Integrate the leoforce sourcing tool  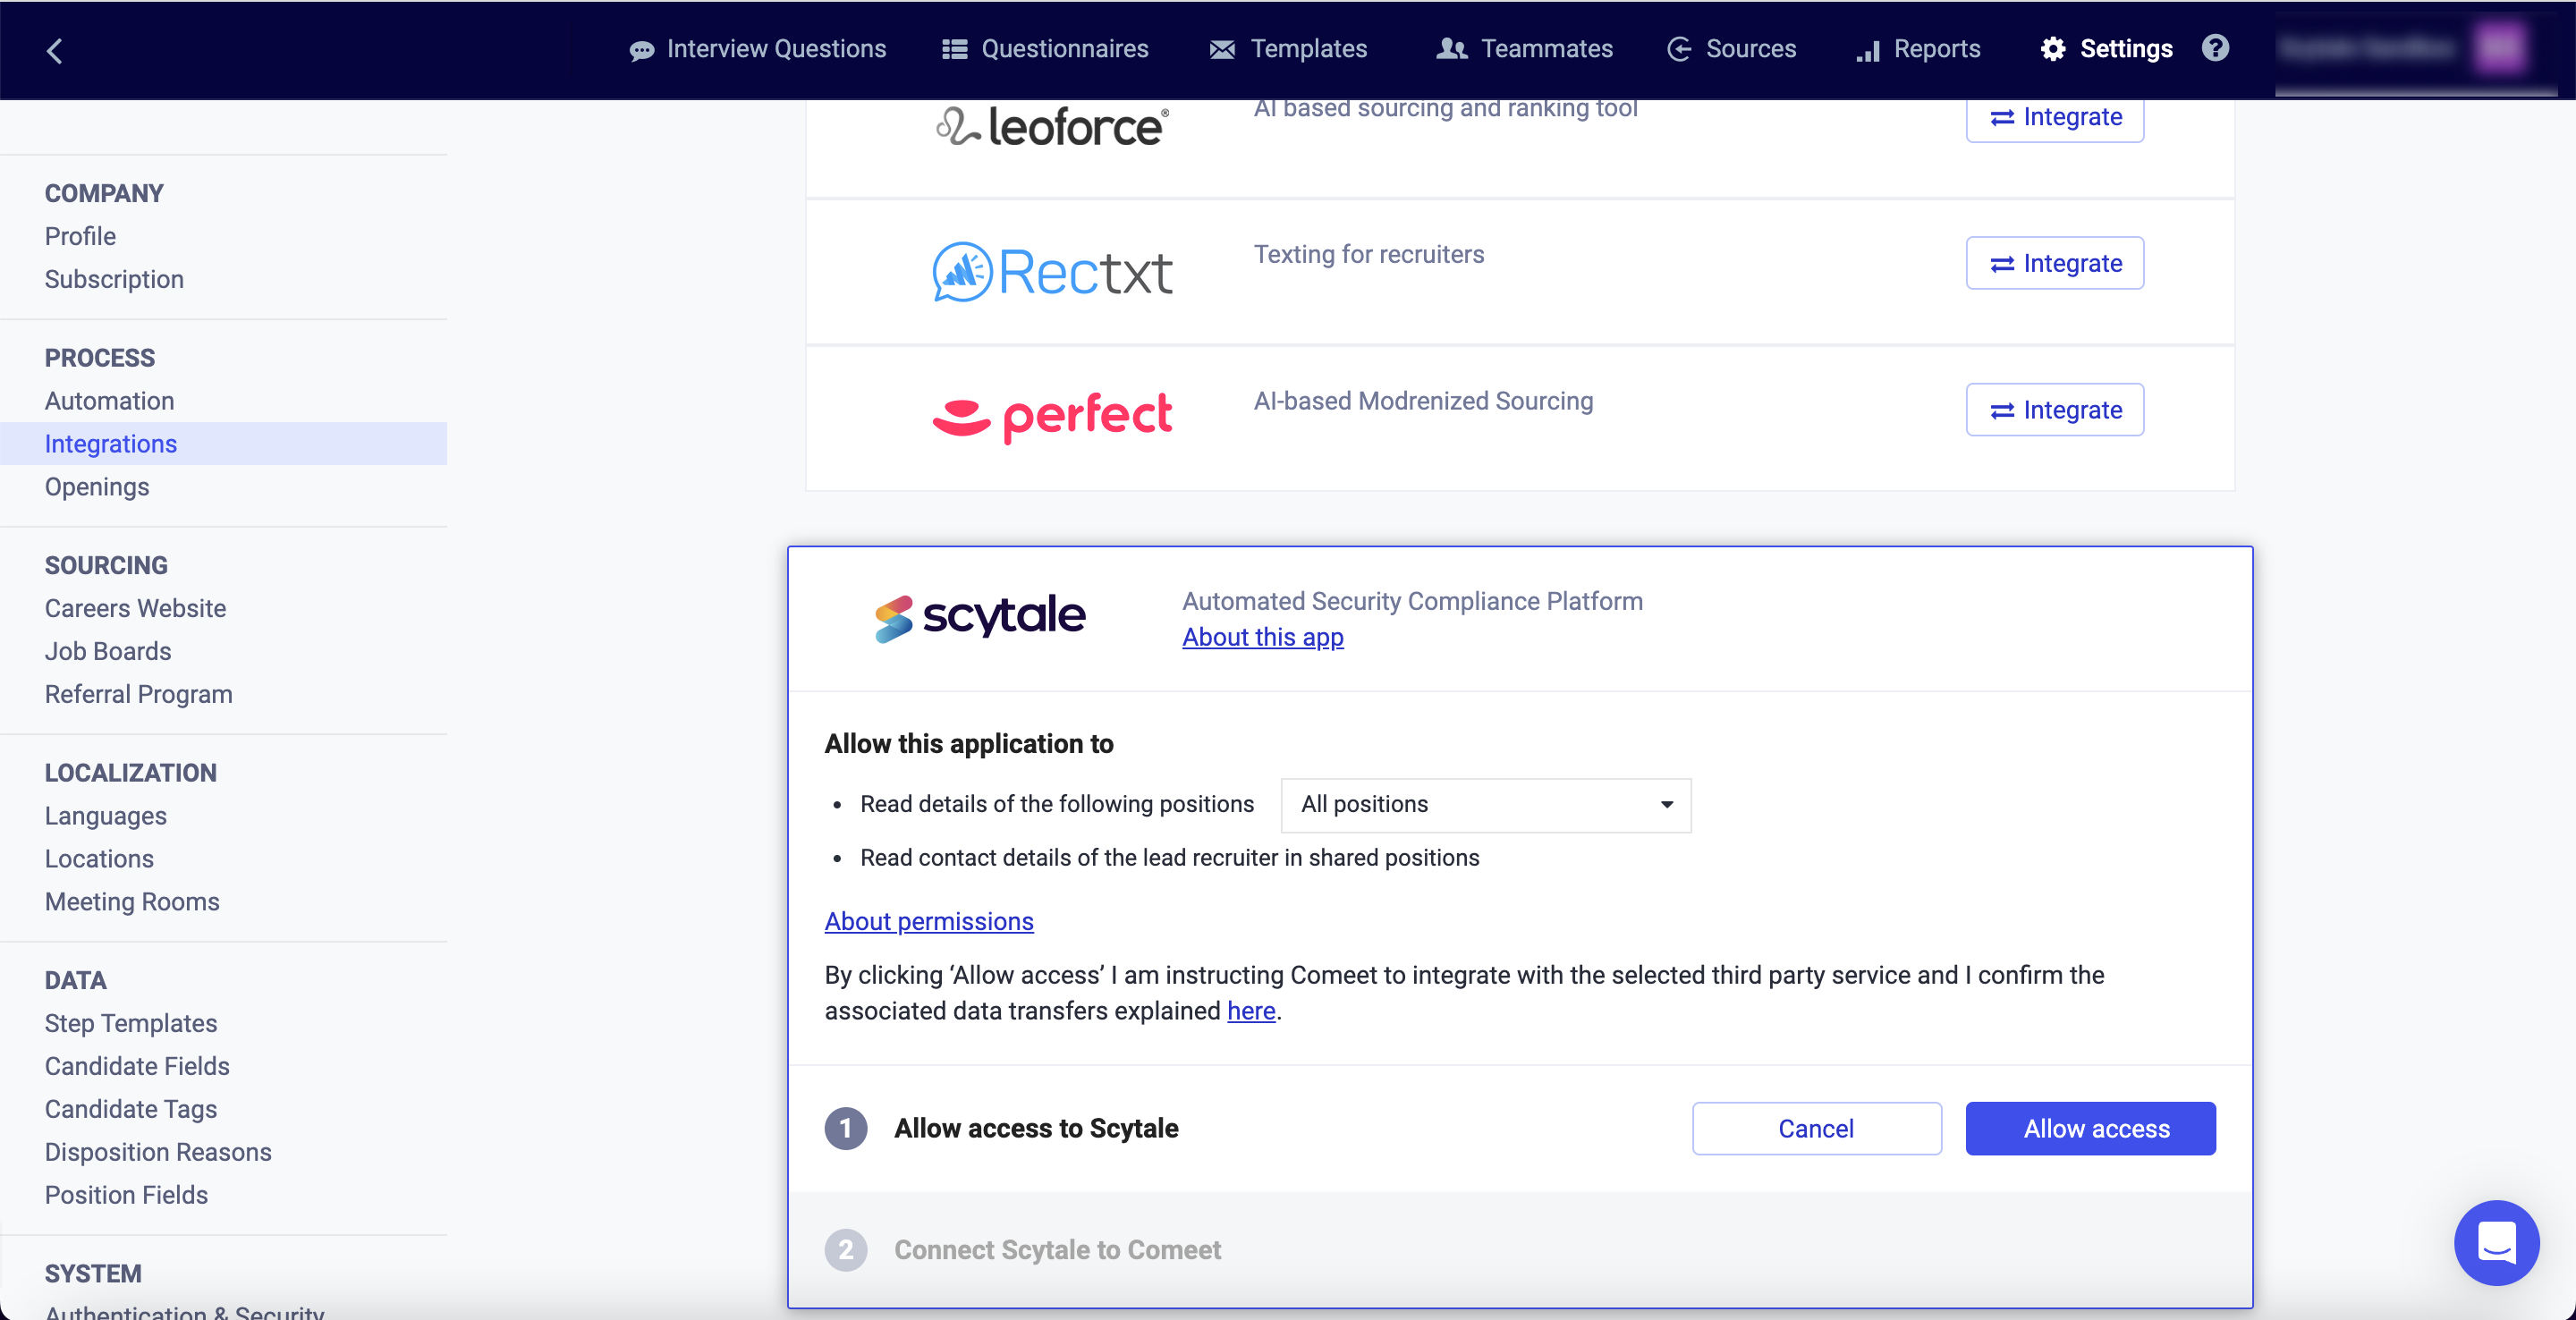2055,117
